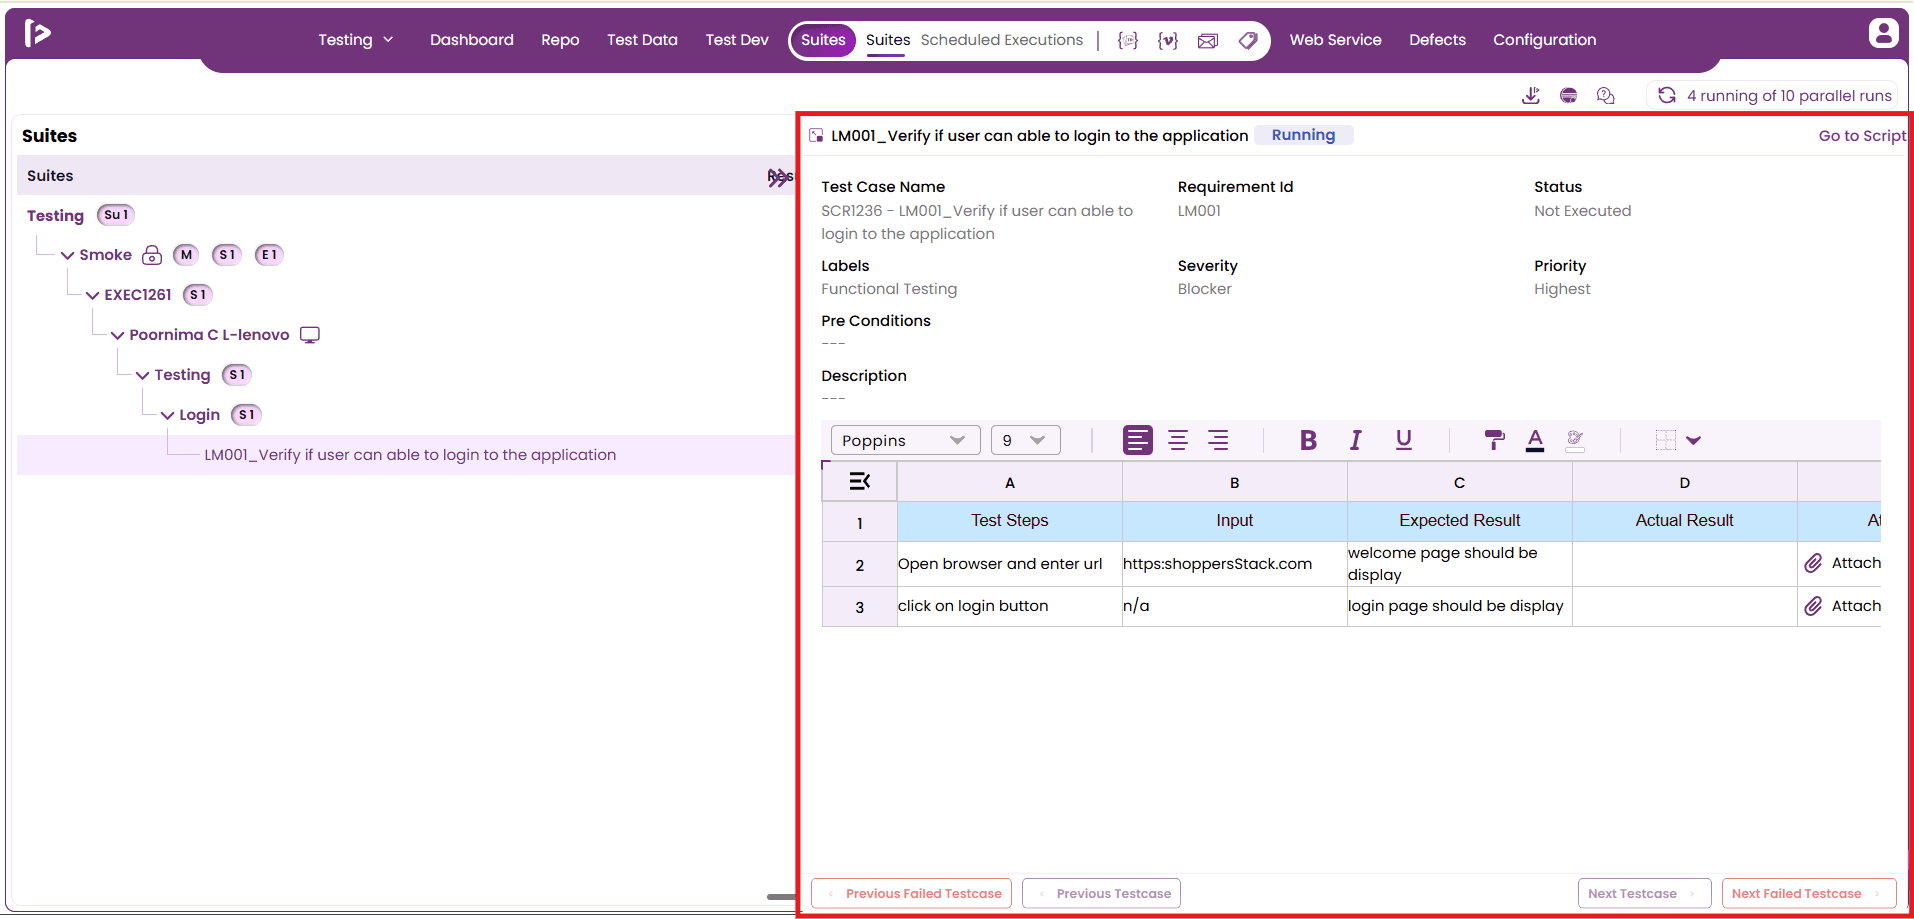Open the Poppins font family dropdown
1914x919 pixels.
905,440
